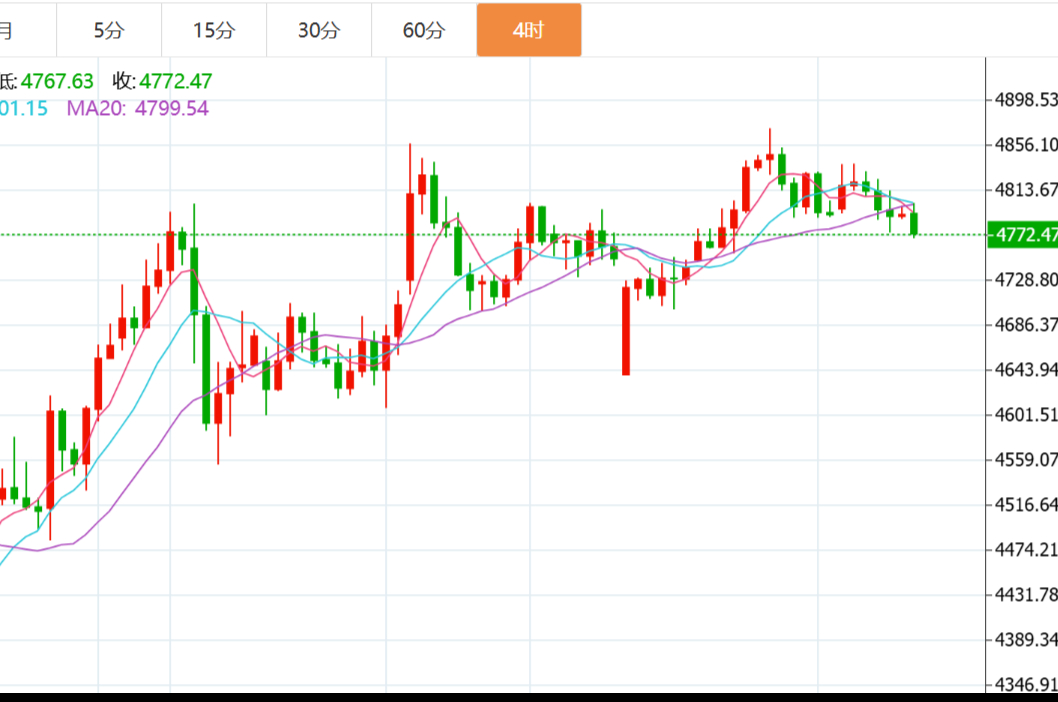Viewport: 1058px width, 702px height.
Task: Pick the 4559.07 price axis label
Action: (1026, 460)
